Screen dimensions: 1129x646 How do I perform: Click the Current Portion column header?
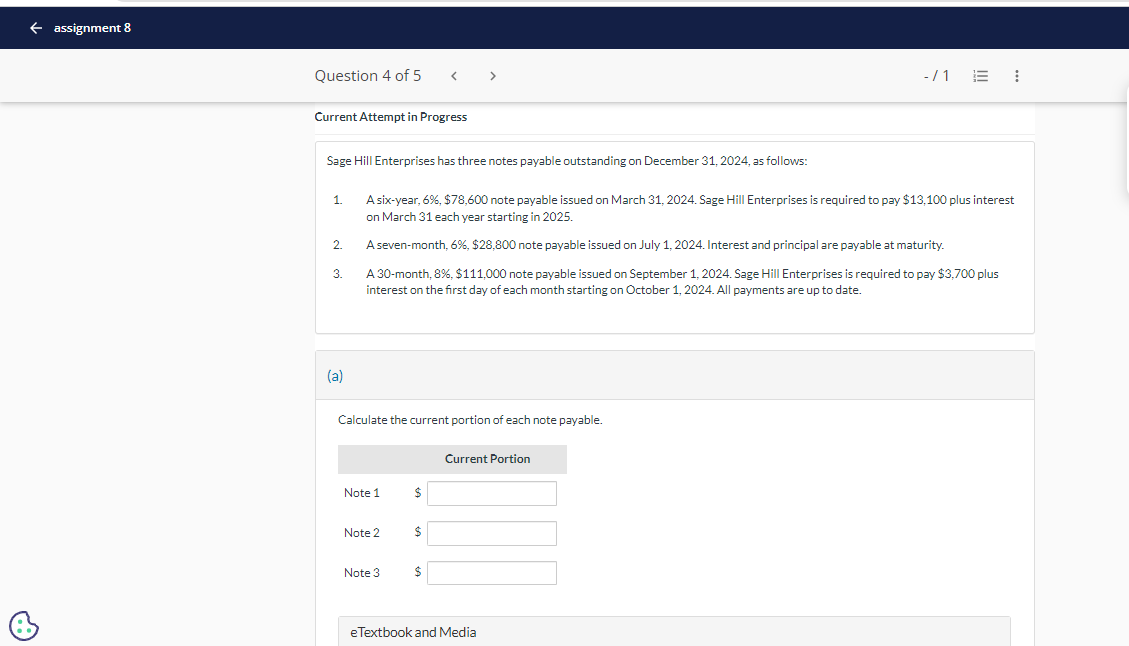pyautogui.click(x=488, y=458)
